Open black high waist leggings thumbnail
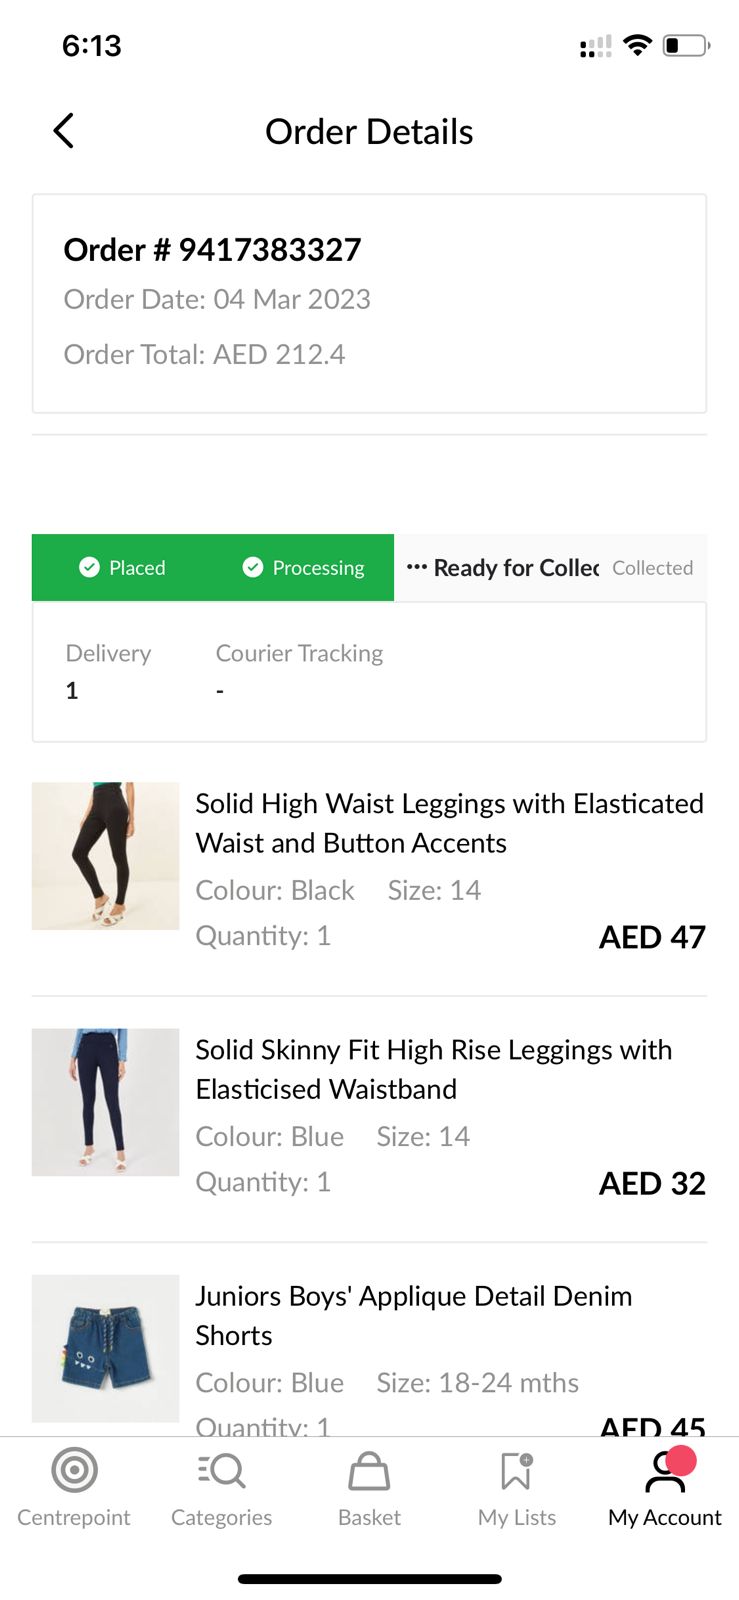739x1600 pixels. click(x=106, y=856)
